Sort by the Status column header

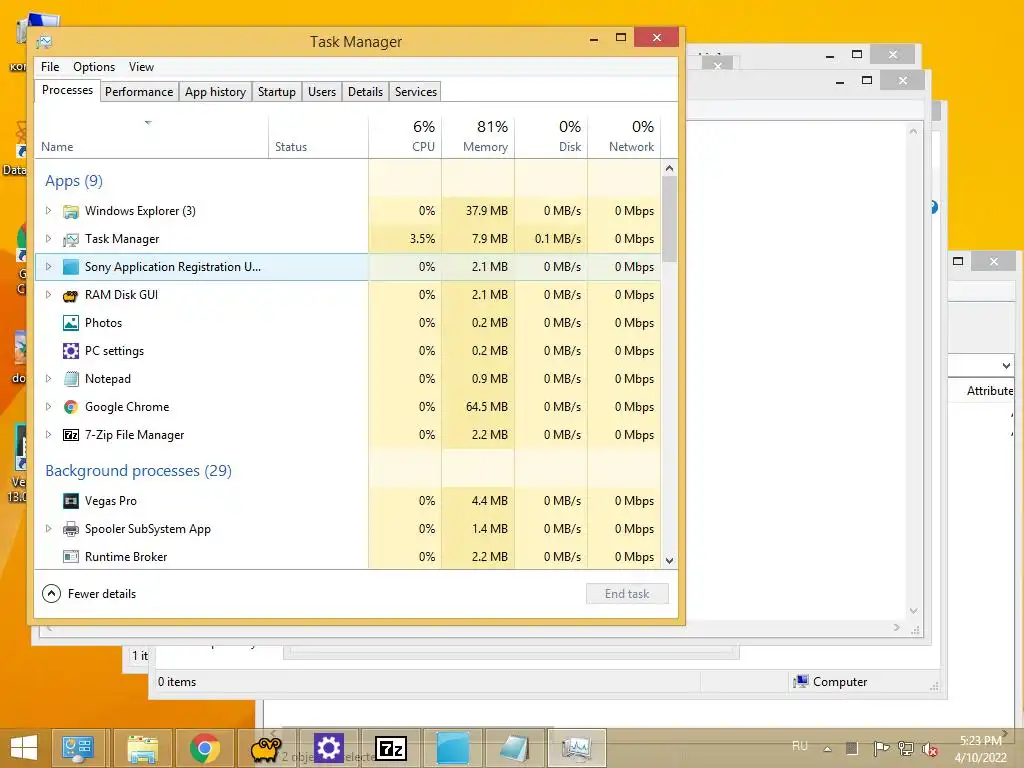pos(318,137)
